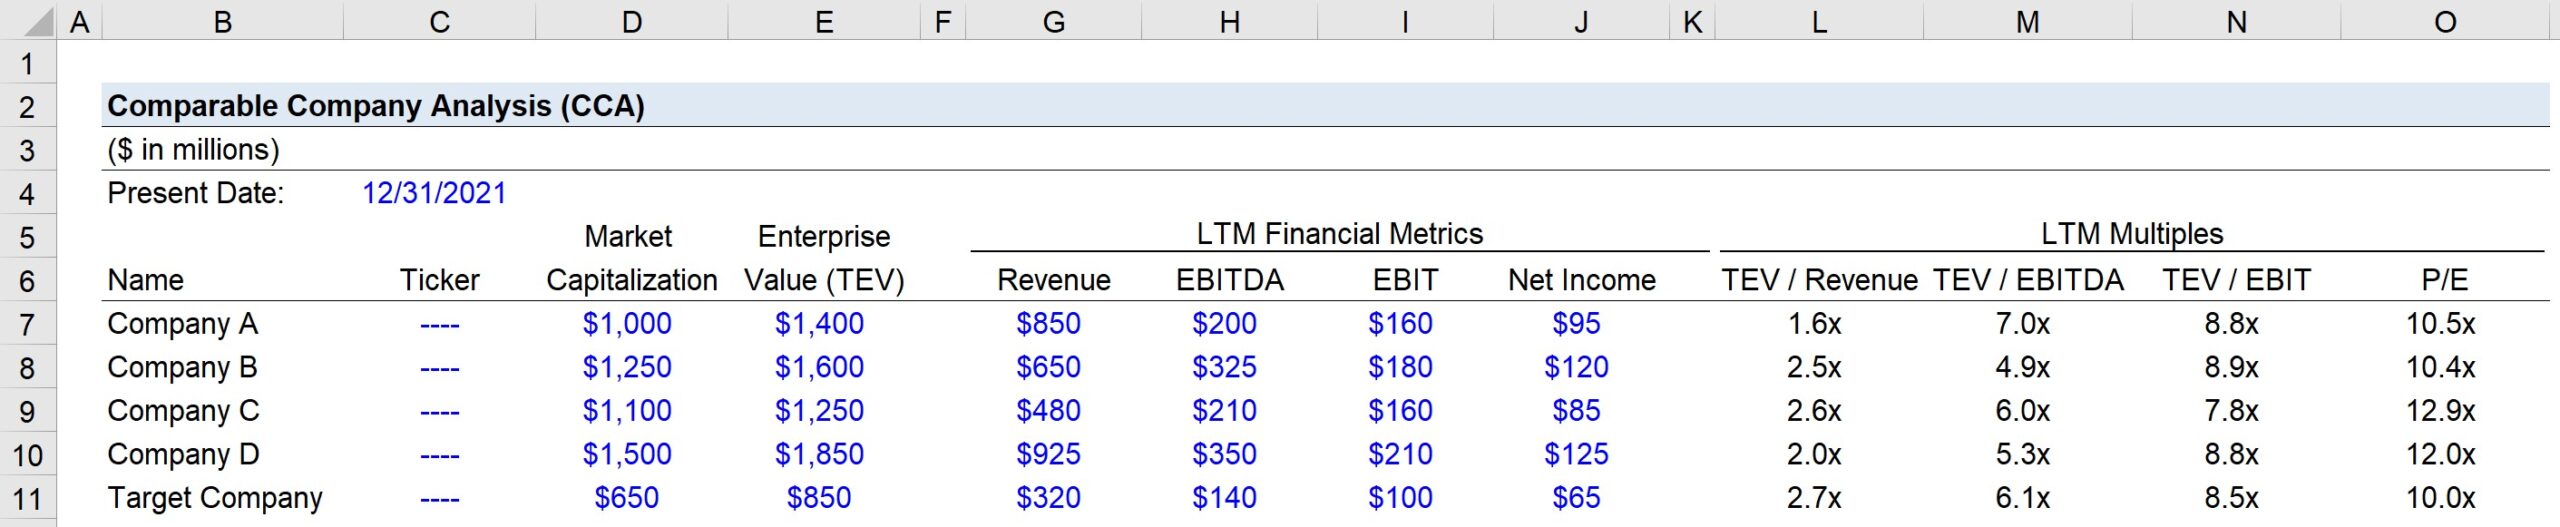Image resolution: width=2560 pixels, height=527 pixels.
Task: Click the Ticker column label
Action: pos(440,280)
